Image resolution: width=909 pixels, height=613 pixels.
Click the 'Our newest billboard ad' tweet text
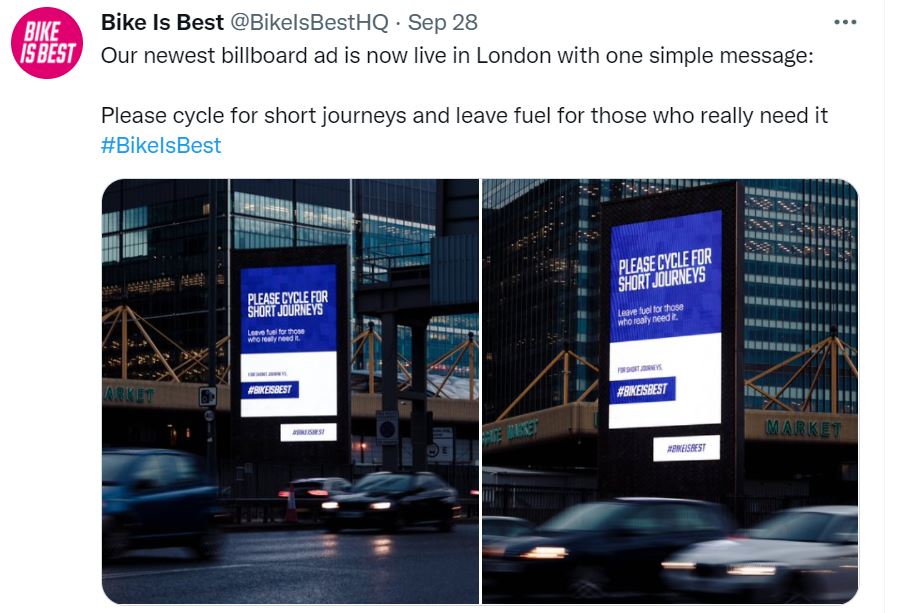pyautogui.click(x=457, y=56)
